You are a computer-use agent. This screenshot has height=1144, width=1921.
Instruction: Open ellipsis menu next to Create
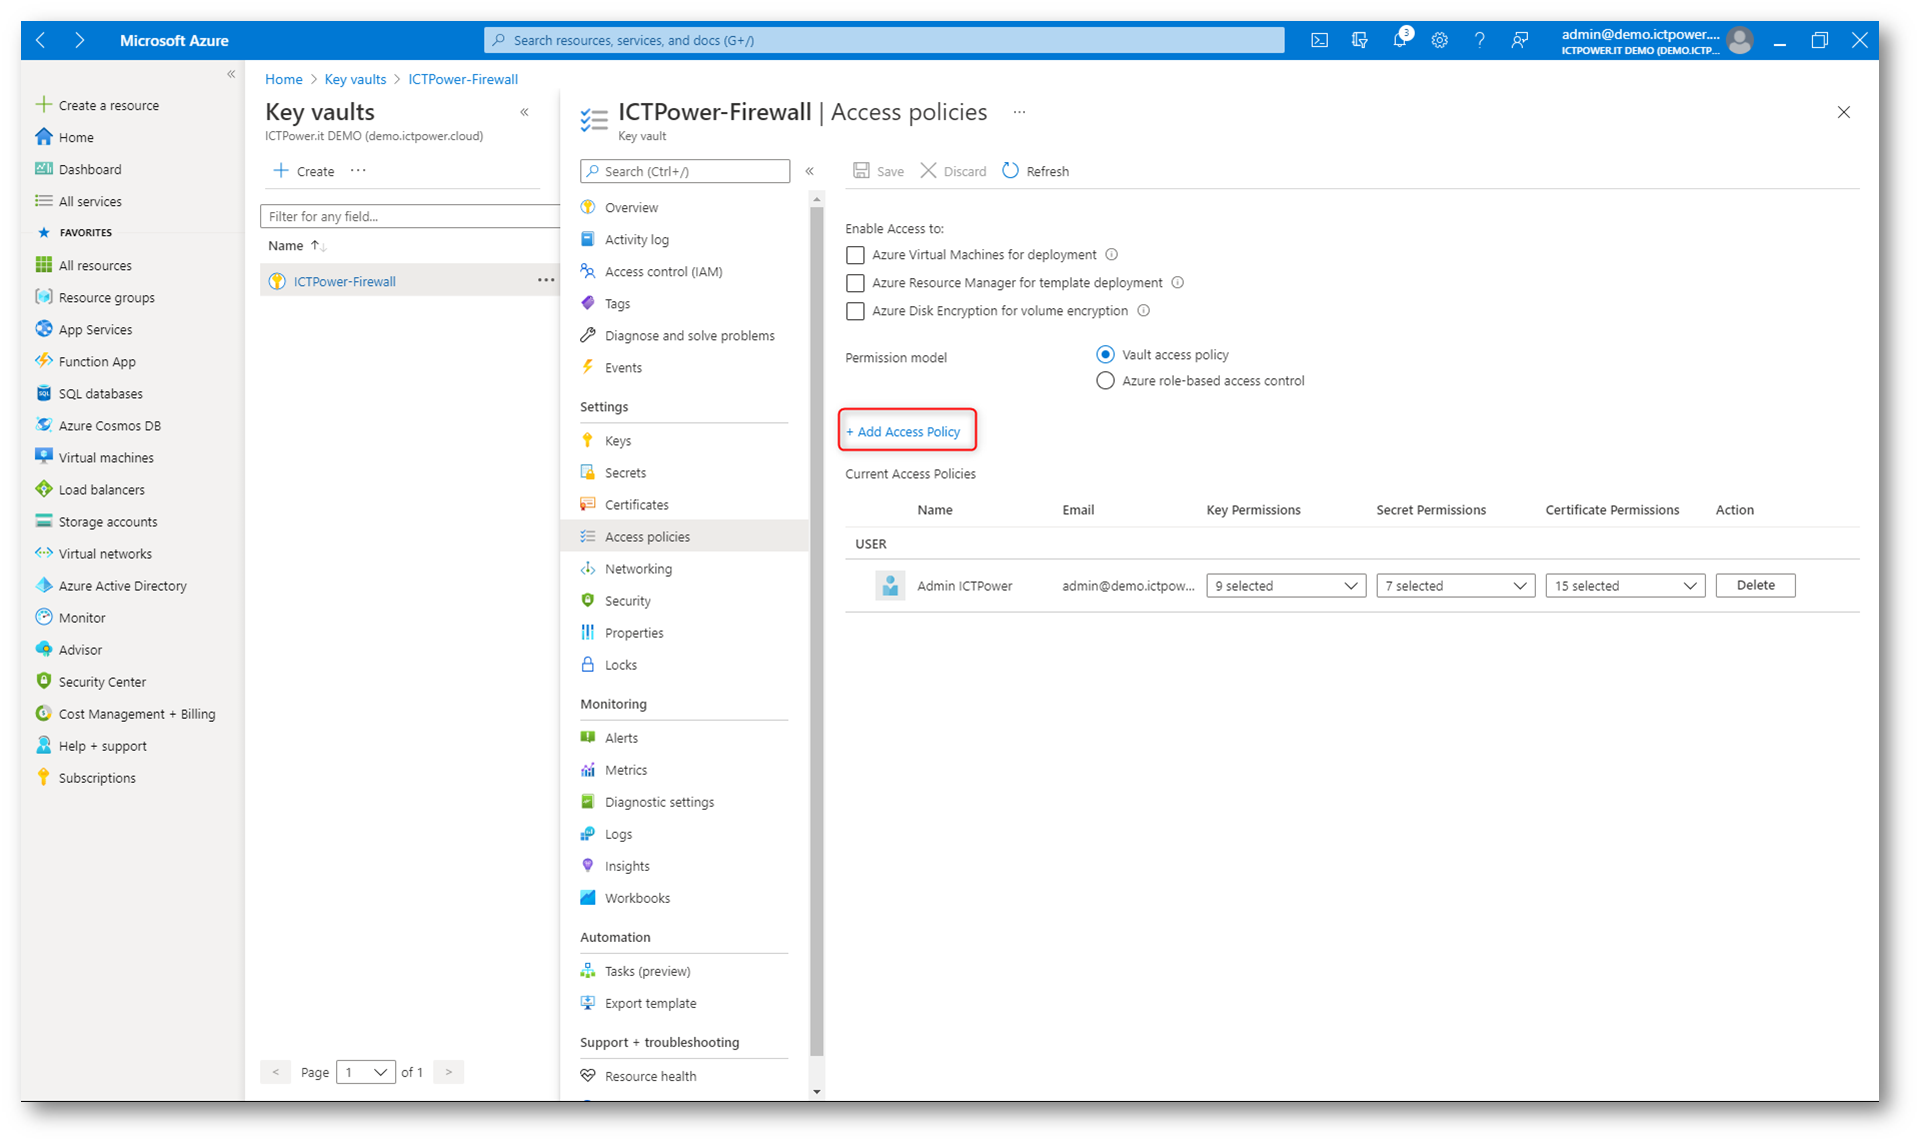(358, 171)
